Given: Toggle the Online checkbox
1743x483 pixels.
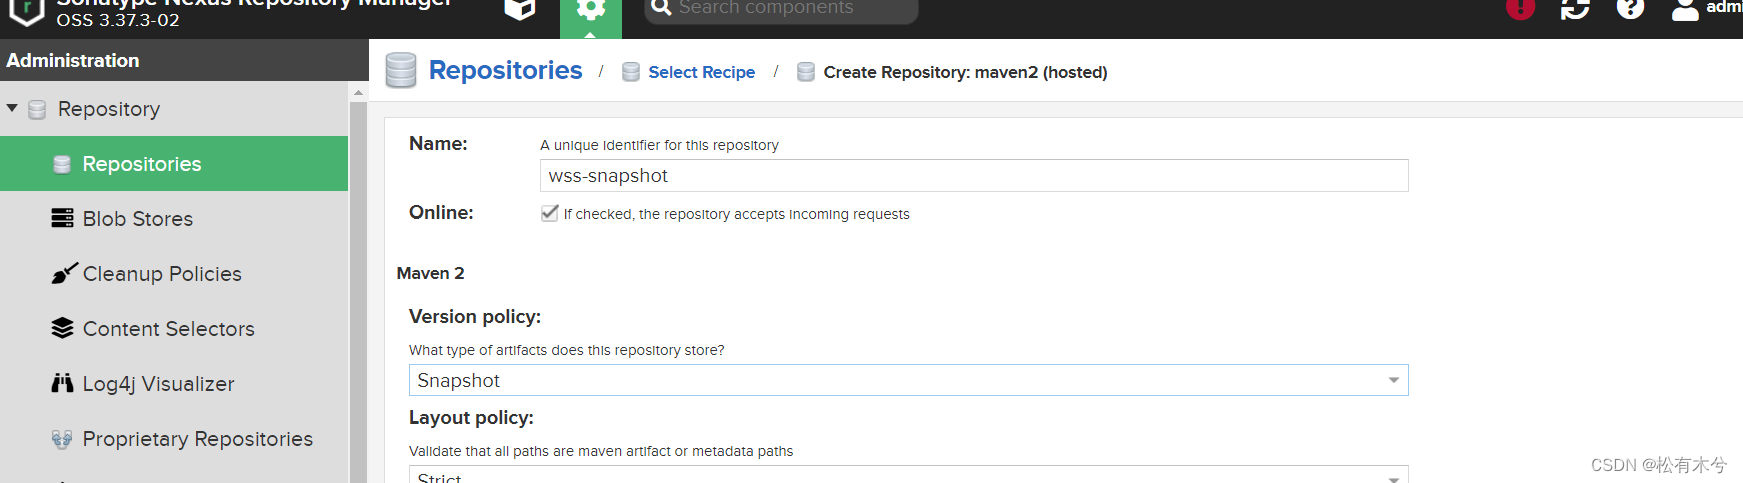Looking at the screenshot, I should [x=549, y=213].
